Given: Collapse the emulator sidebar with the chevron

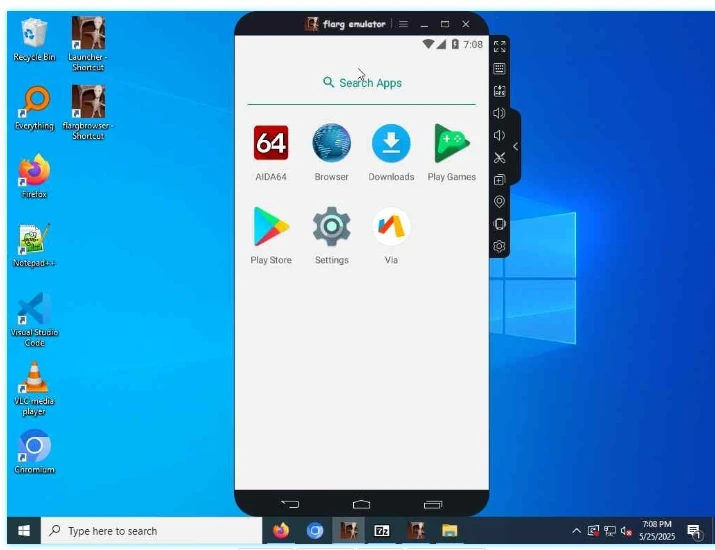Looking at the screenshot, I should coord(515,146).
